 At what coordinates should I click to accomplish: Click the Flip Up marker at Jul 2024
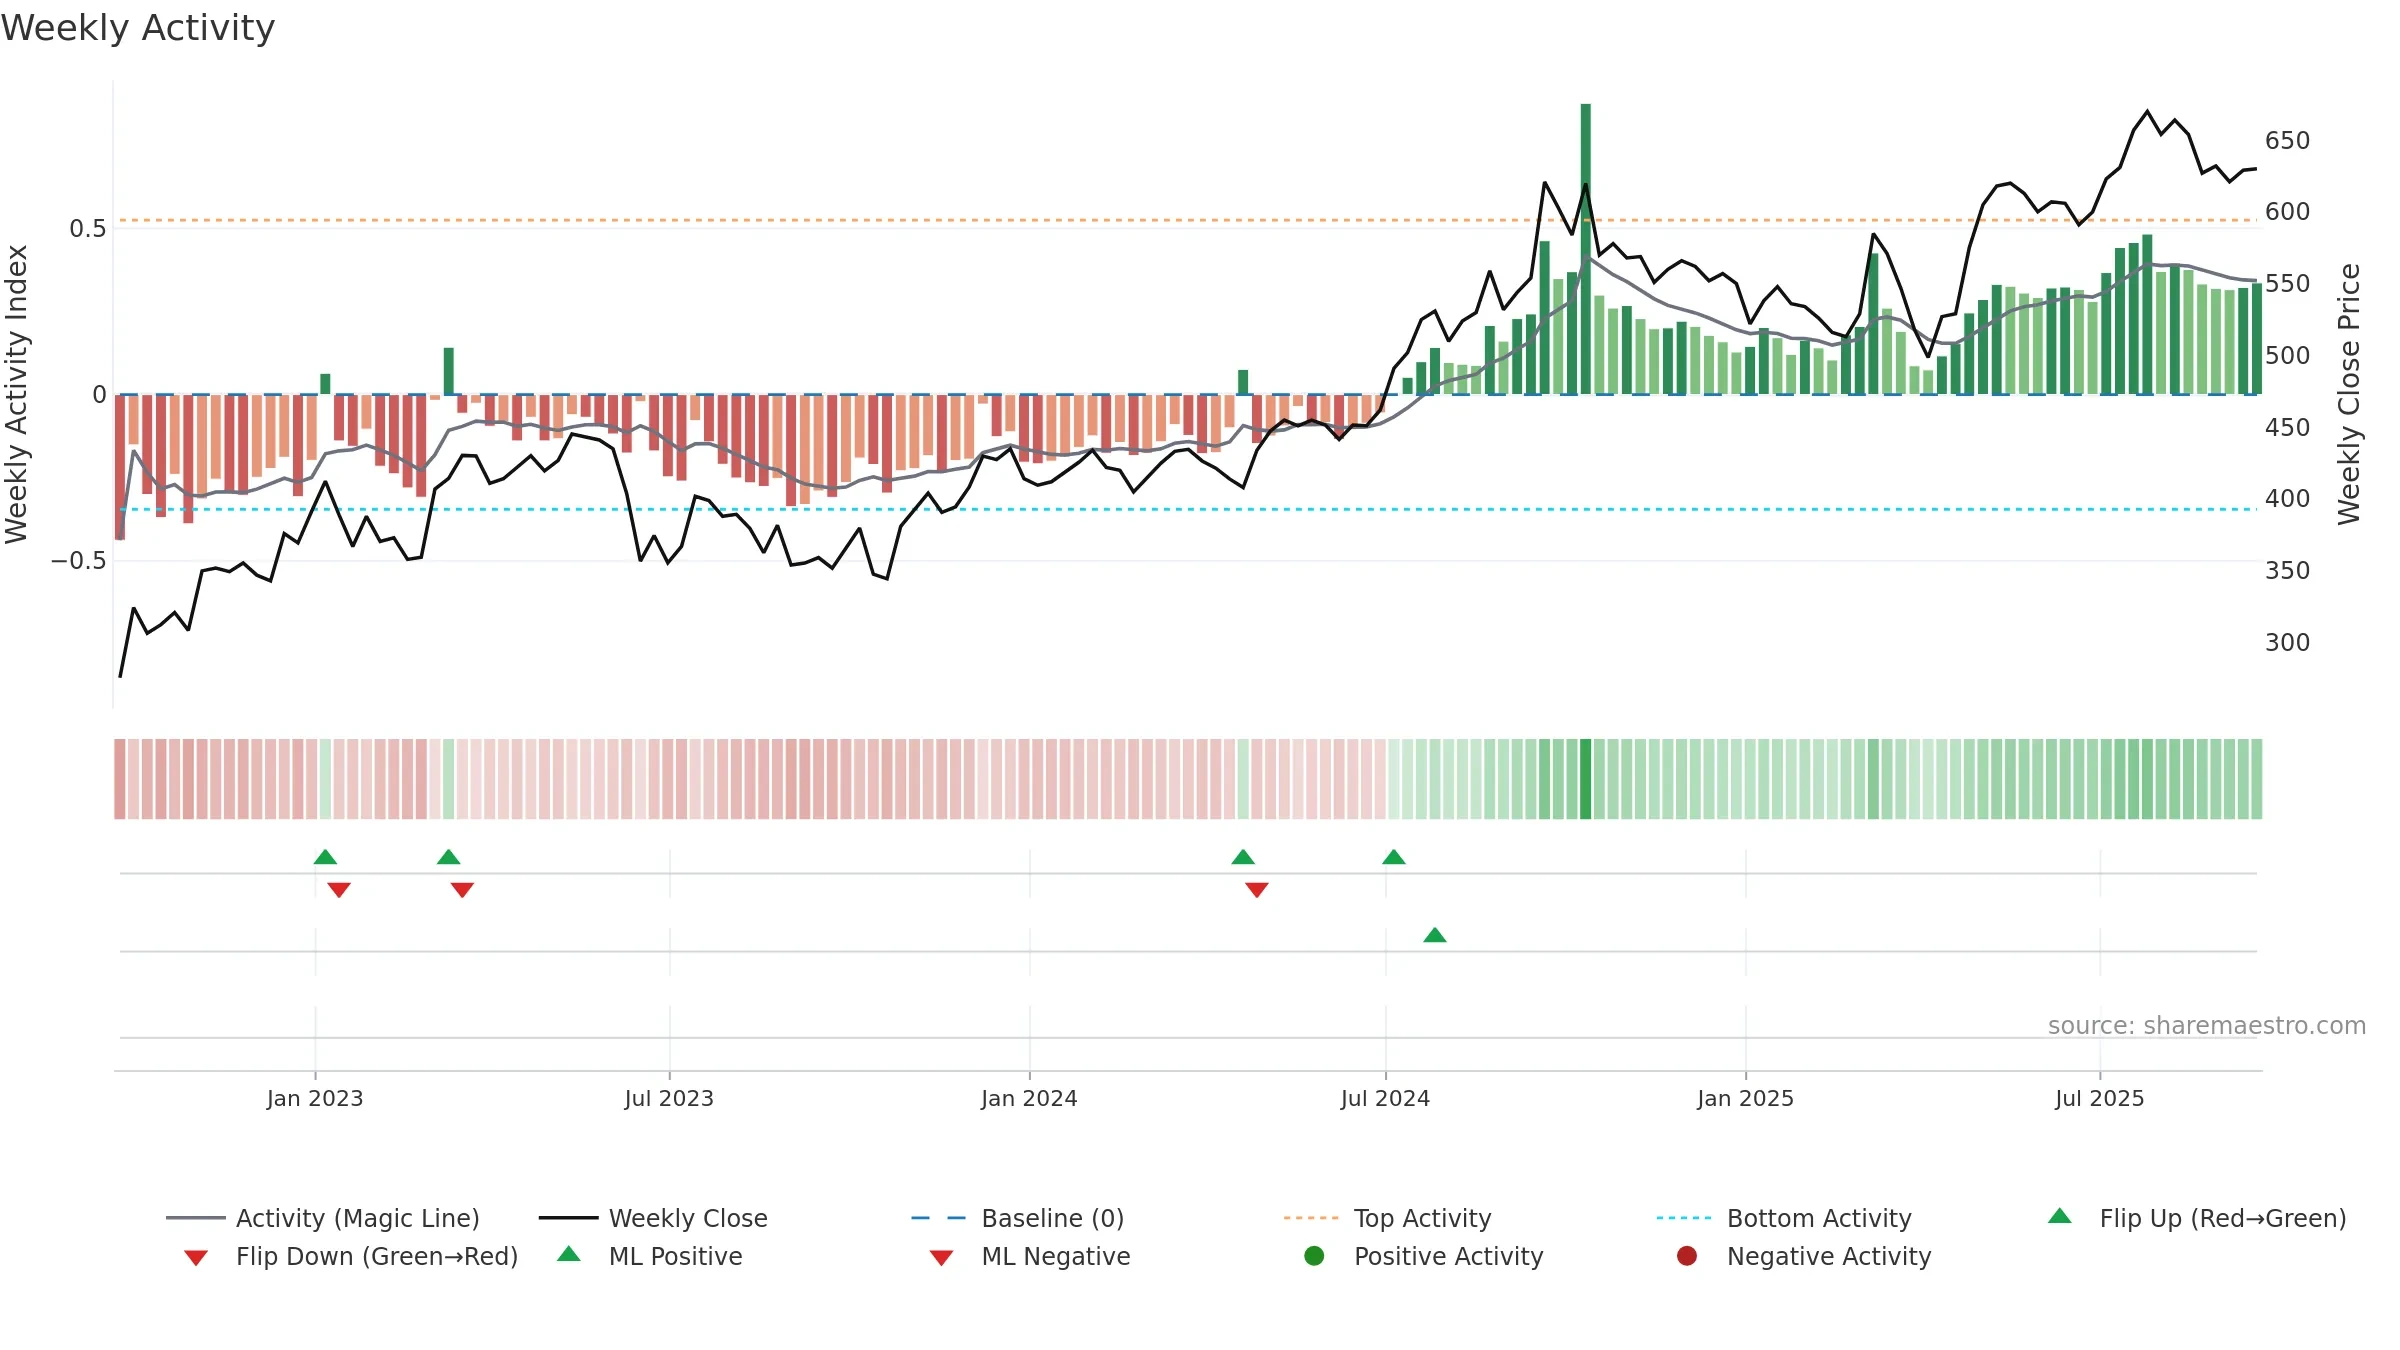coord(1394,857)
